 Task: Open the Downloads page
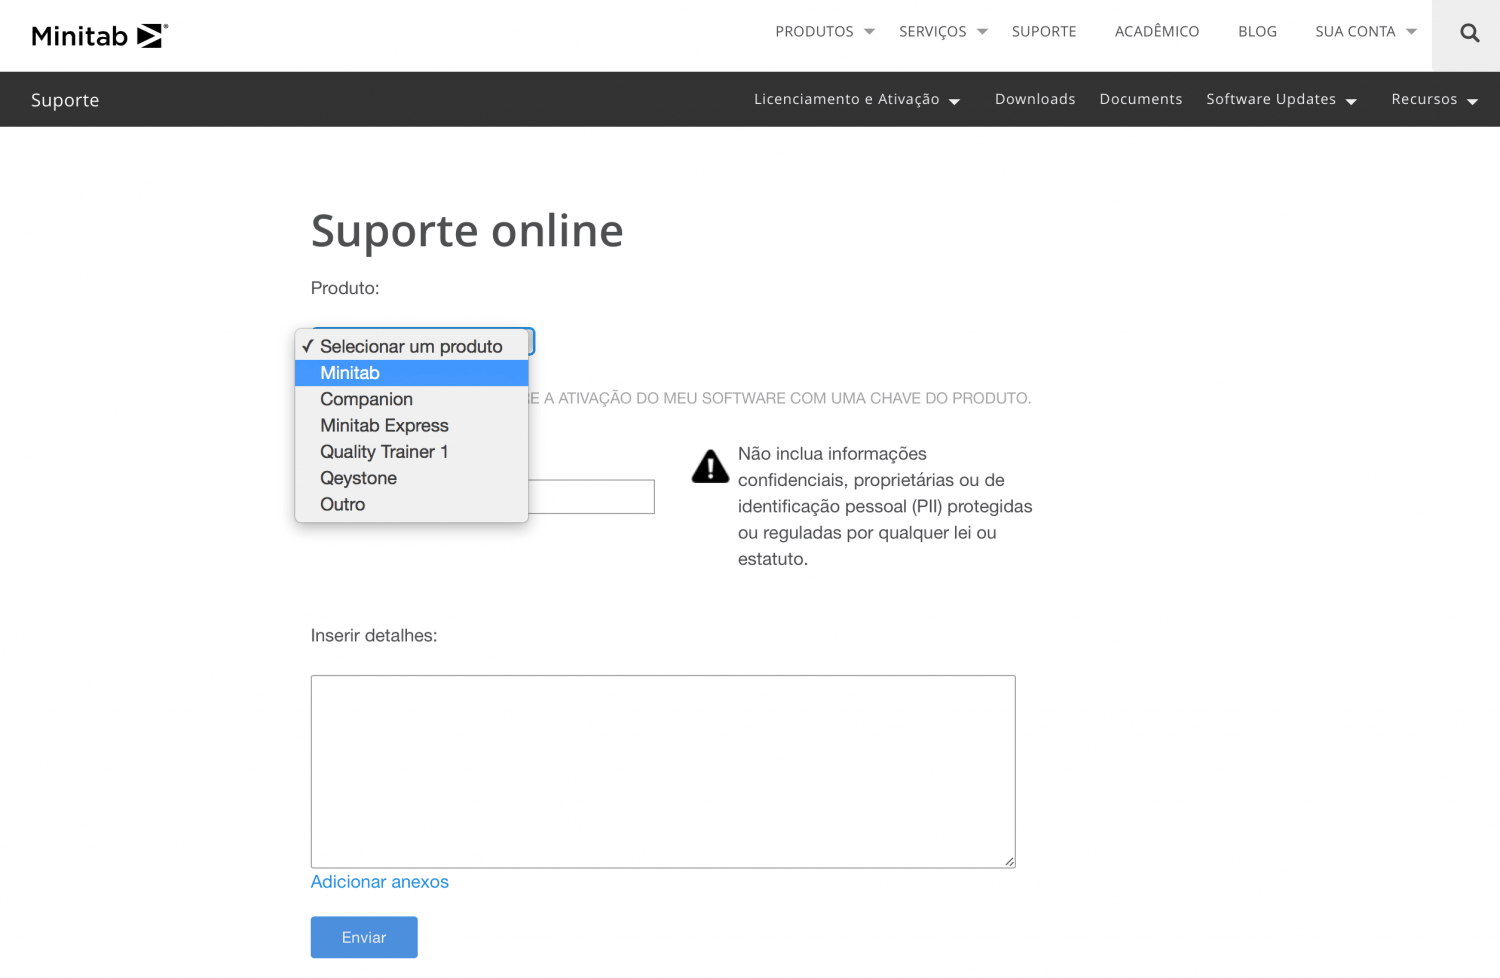point(1035,99)
